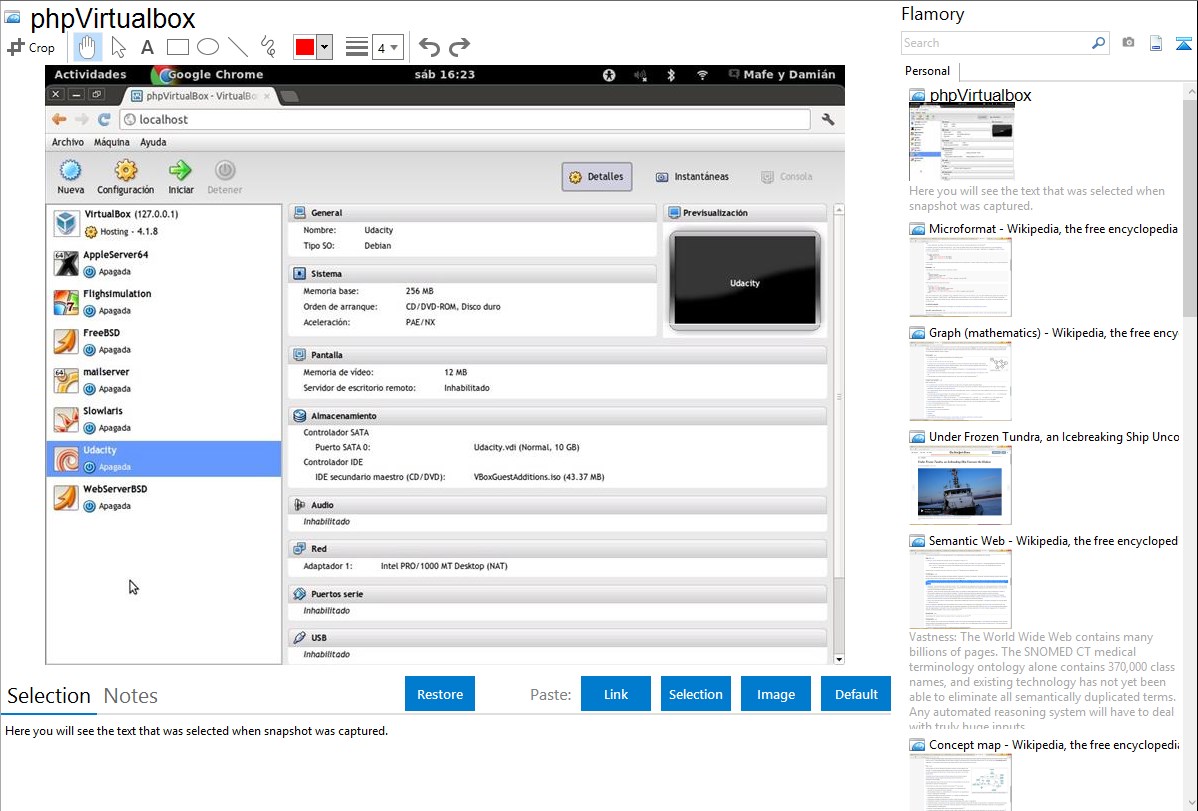The width and height of the screenshot is (1198, 811).
Task: Click the muted volume icon
Action: tap(640, 75)
